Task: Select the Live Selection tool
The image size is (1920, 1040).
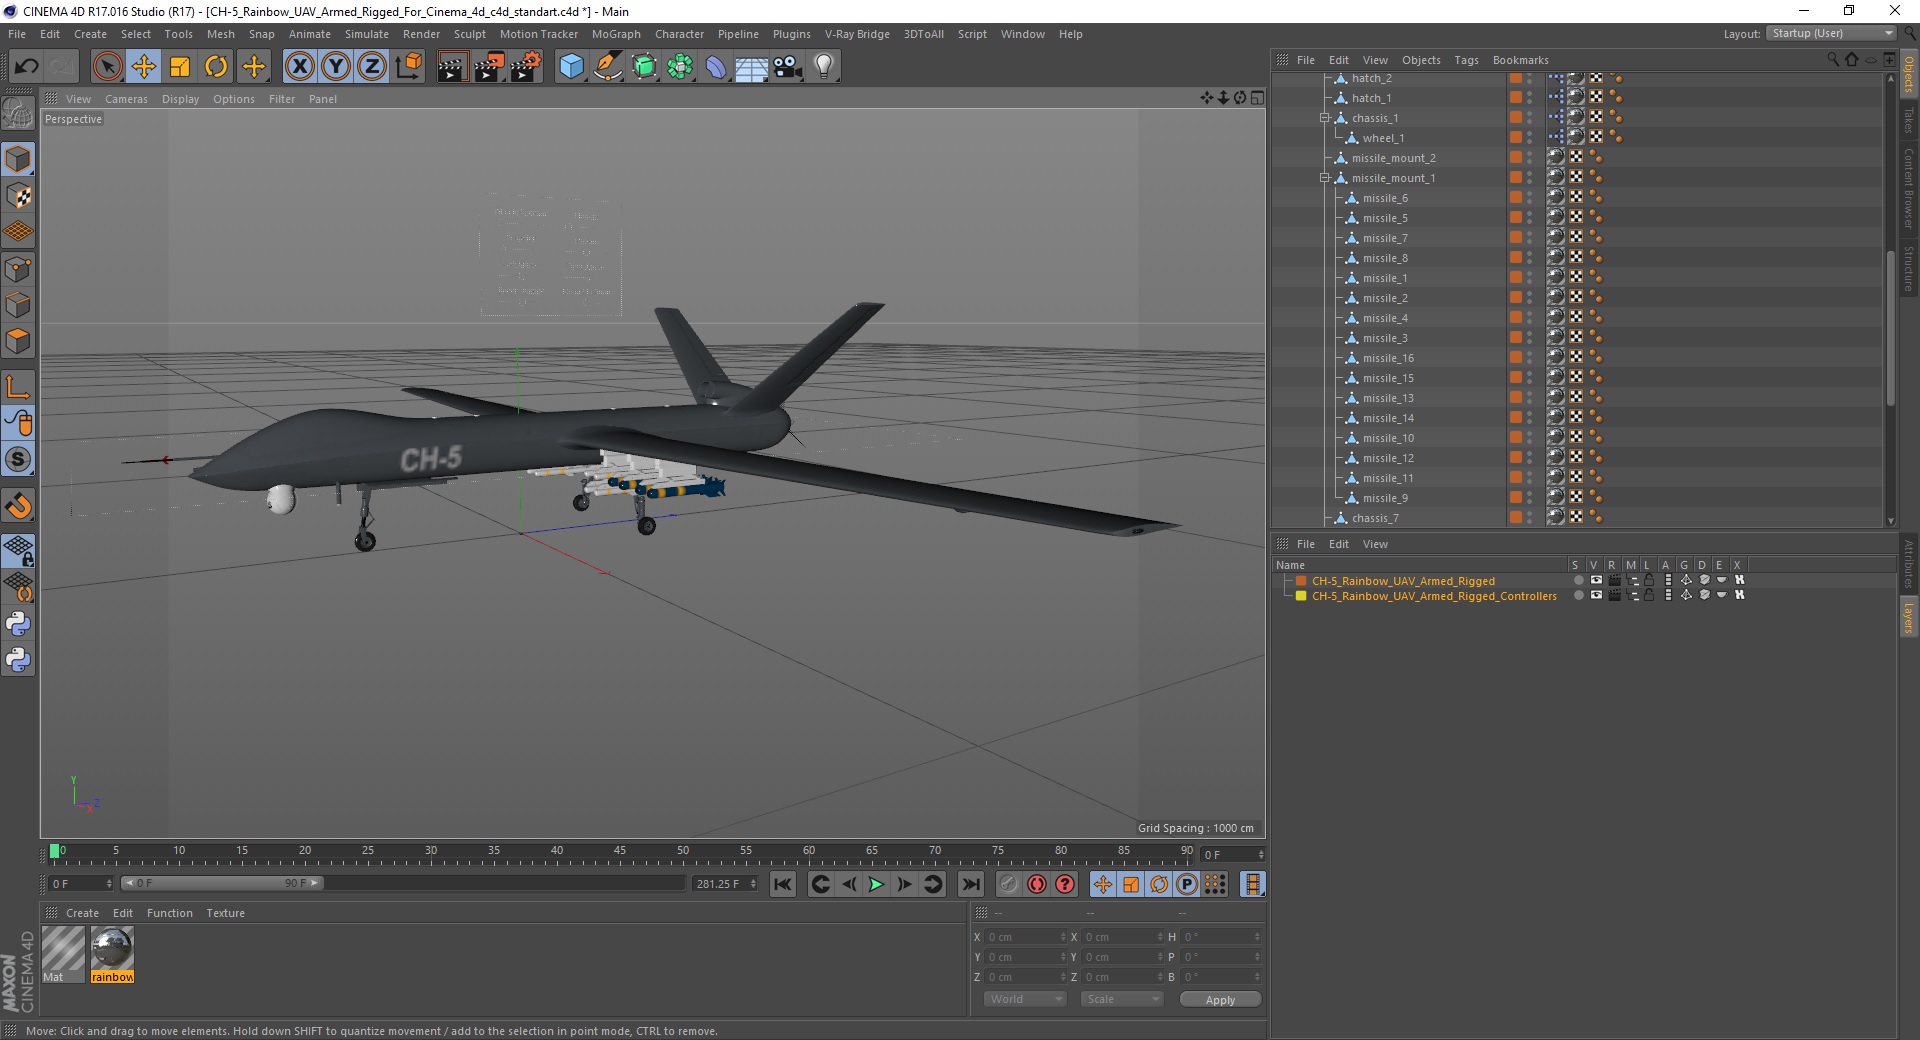Action: click(x=107, y=67)
